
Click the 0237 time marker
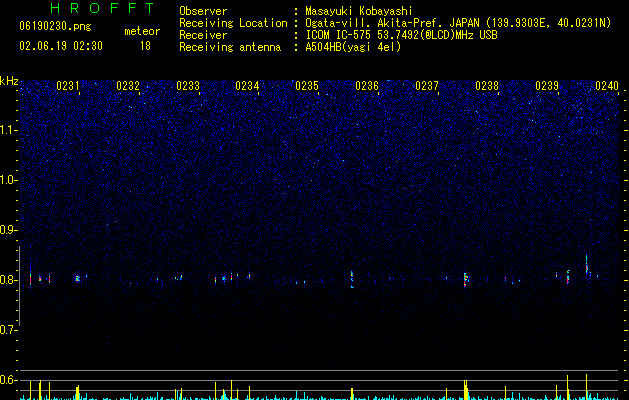click(427, 86)
